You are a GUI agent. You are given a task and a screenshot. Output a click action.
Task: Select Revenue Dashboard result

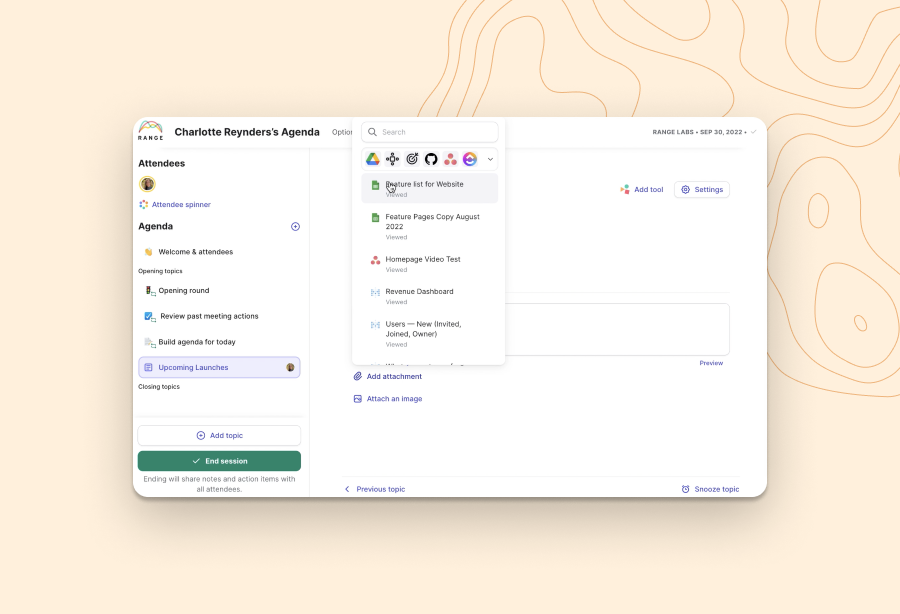429,296
